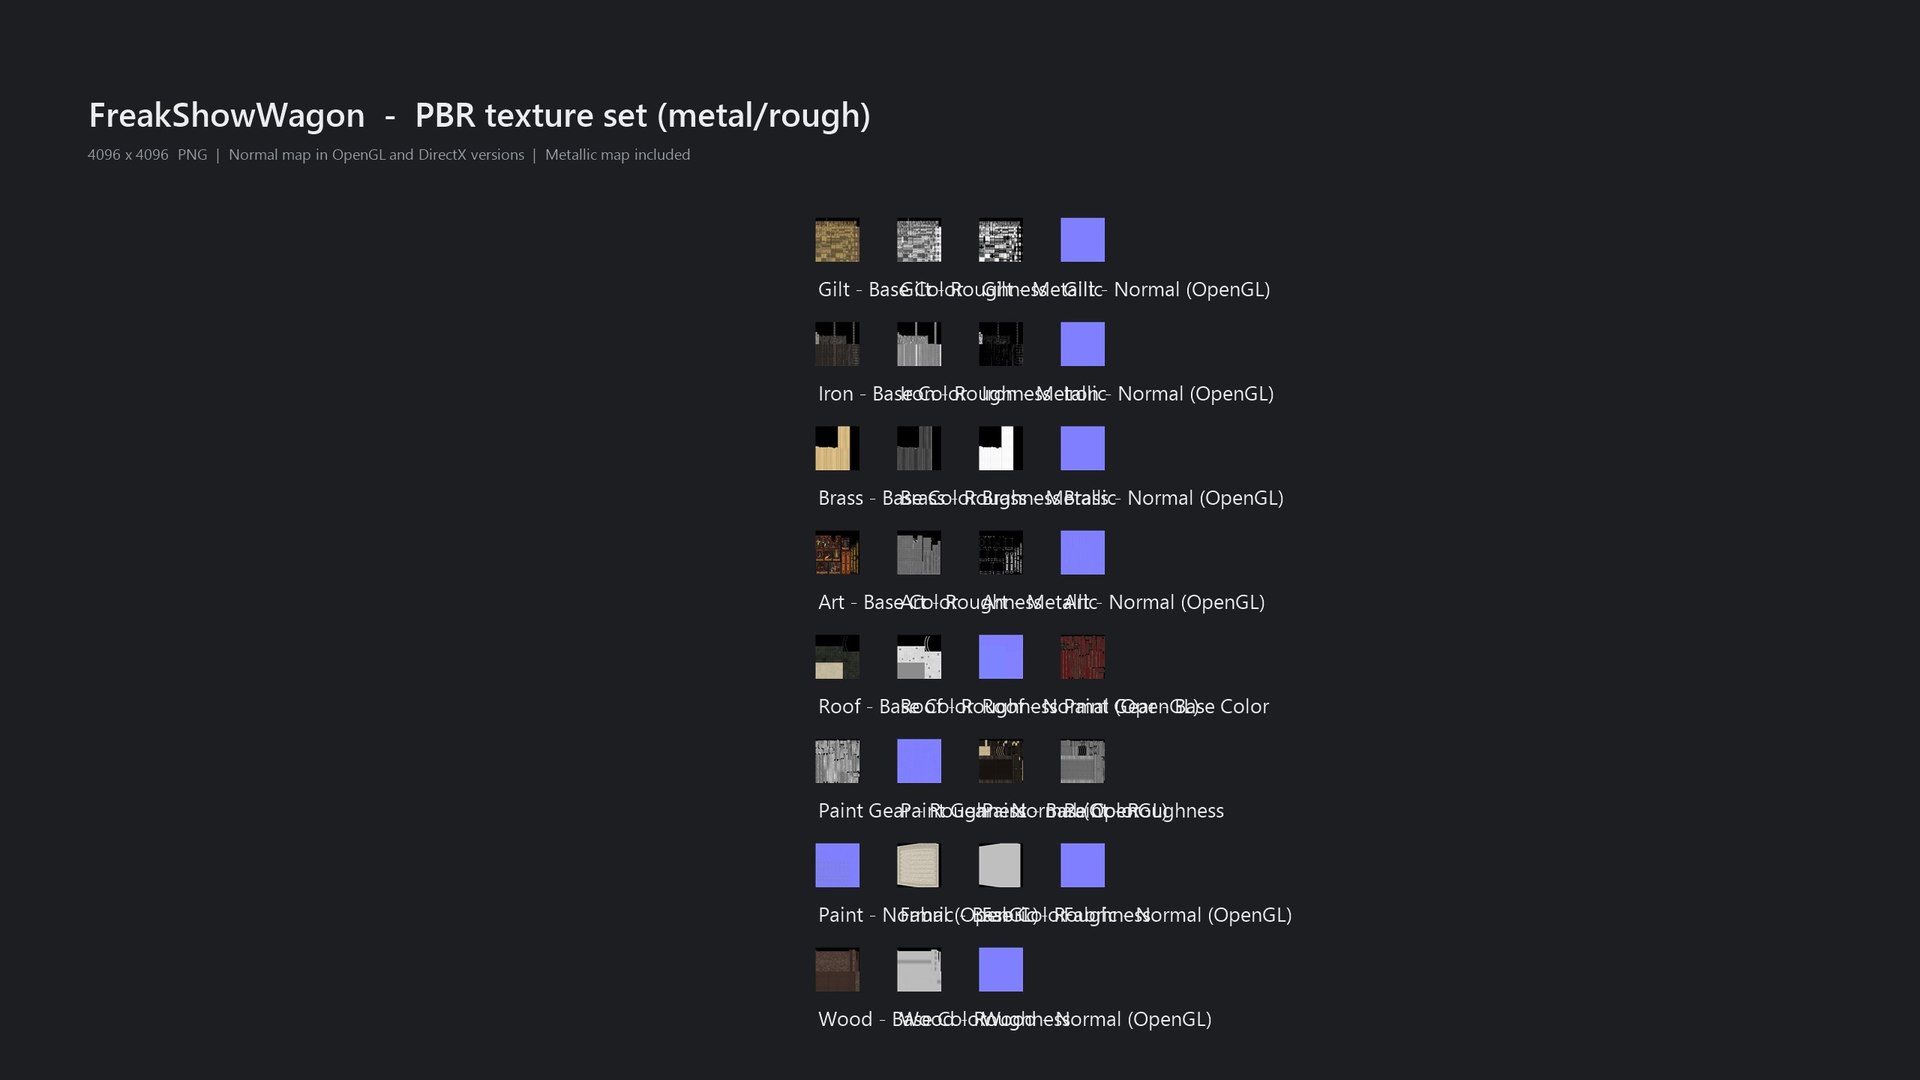The height and width of the screenshot is (1080, 1920).
Task: Select the "4096 x 4096 PNG" text
Action: pos(147,155)
